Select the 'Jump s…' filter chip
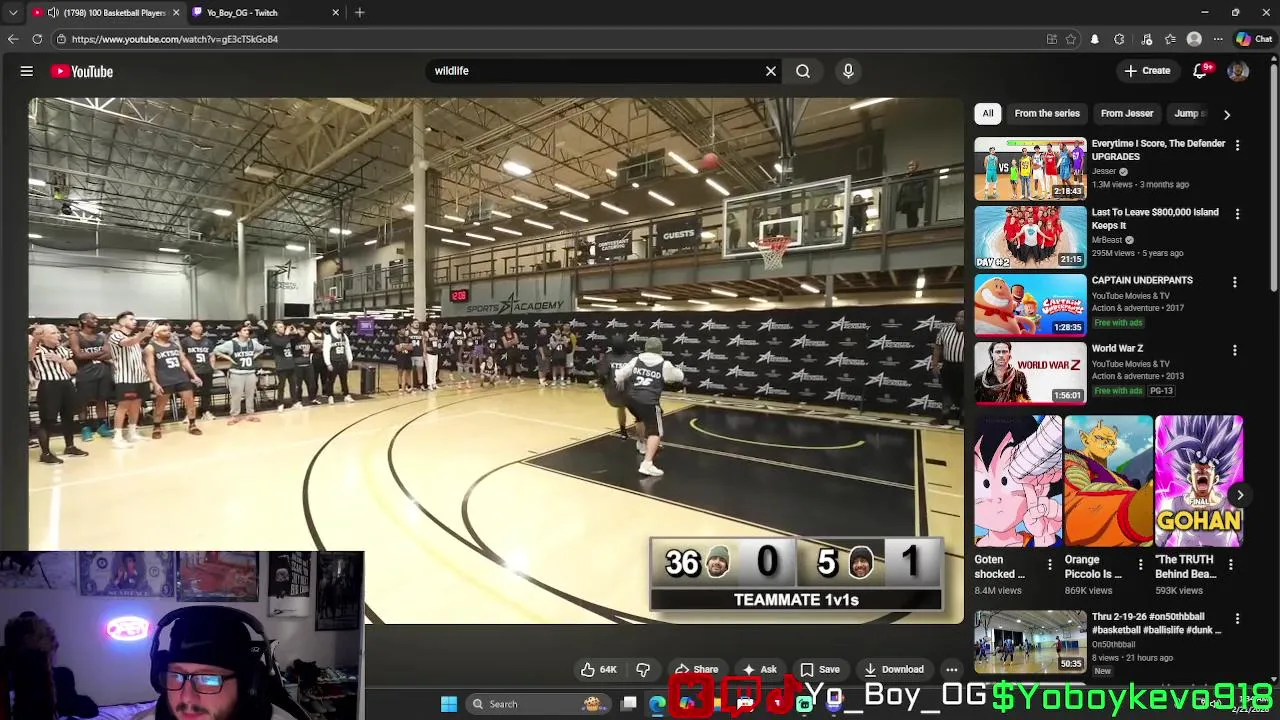The image size is (1280, 720). (1189, 113)
